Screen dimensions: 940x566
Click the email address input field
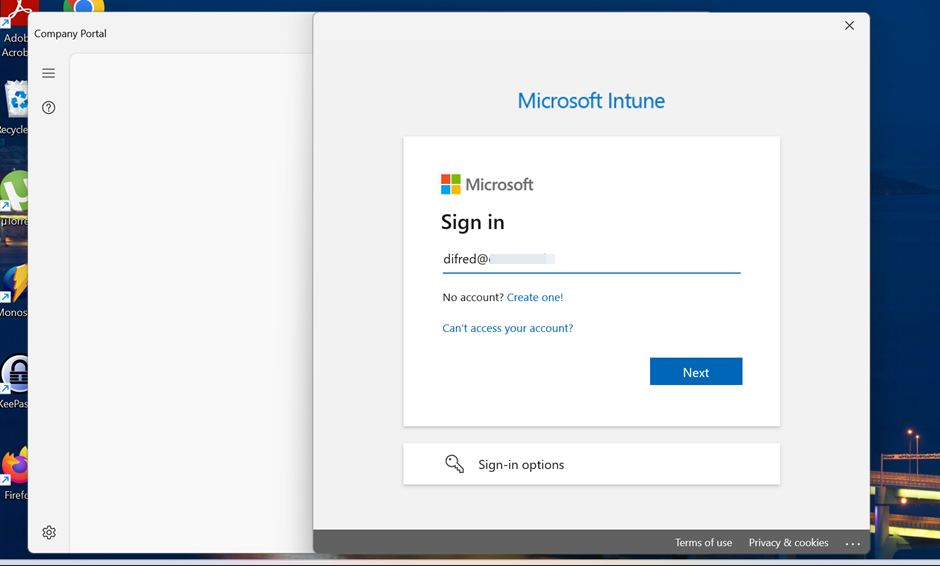(591, 259)
